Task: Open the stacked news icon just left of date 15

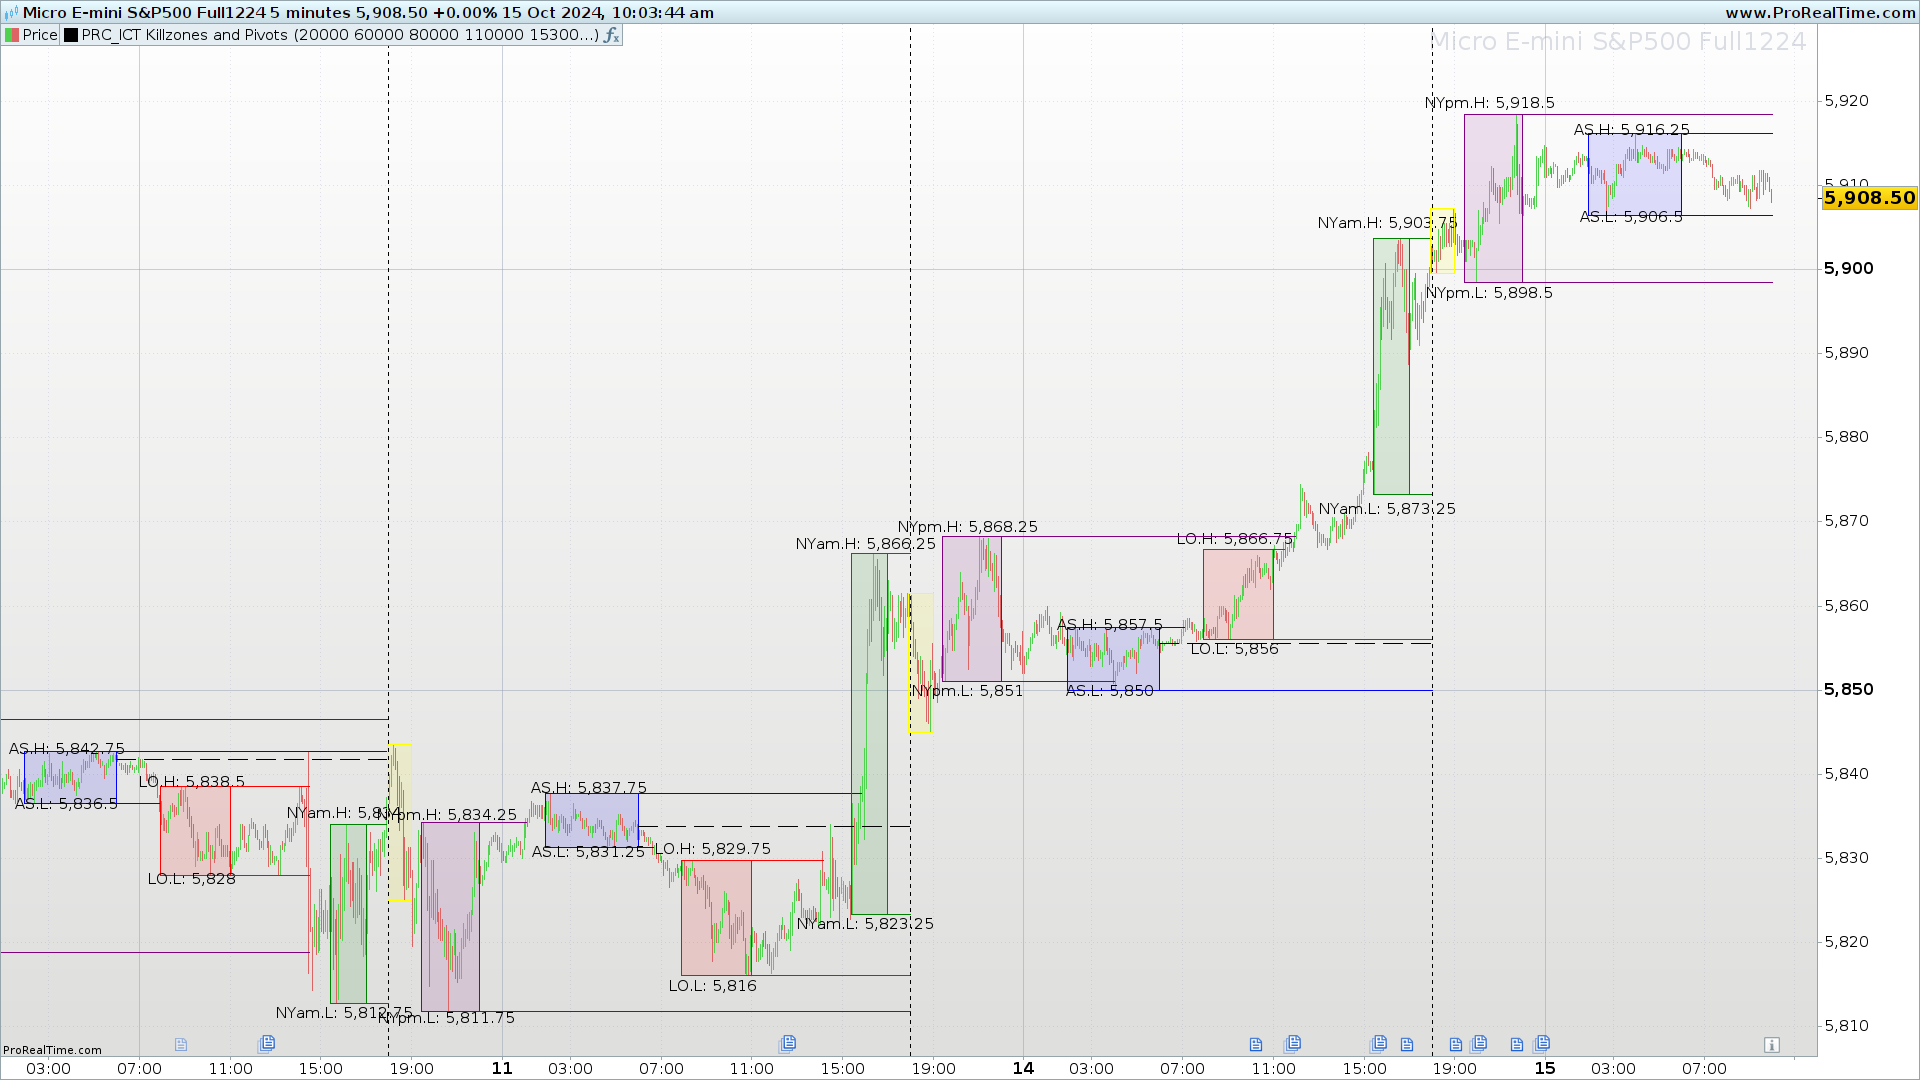Action: point(1541,1044)
